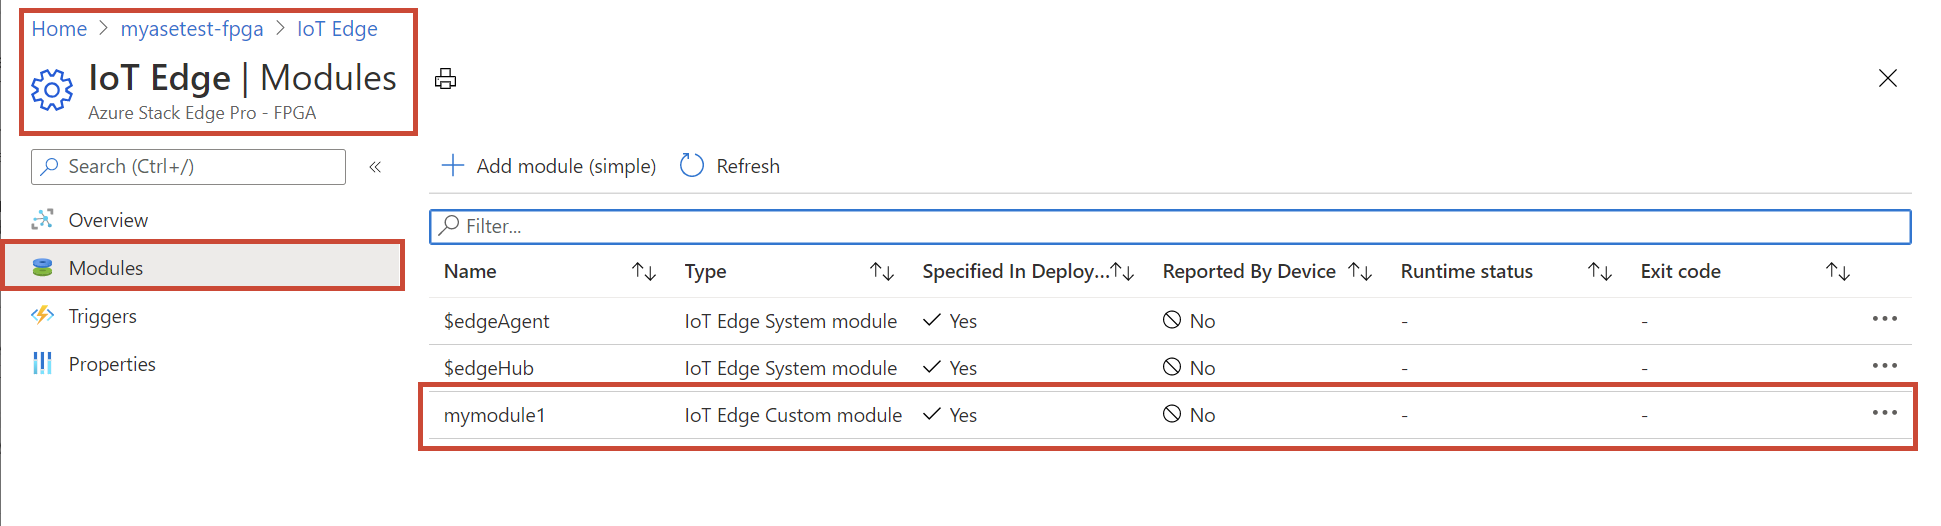
Task: Go to Home breadcrumb link
Action: pyautogui.click(x=59, y=29)
